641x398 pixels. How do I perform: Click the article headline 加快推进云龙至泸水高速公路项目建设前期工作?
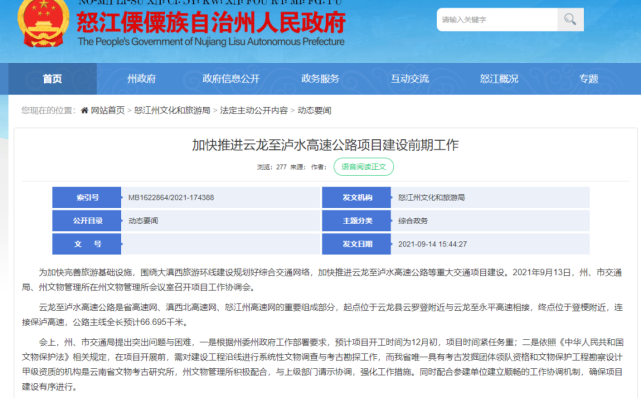tap(325, 145)
